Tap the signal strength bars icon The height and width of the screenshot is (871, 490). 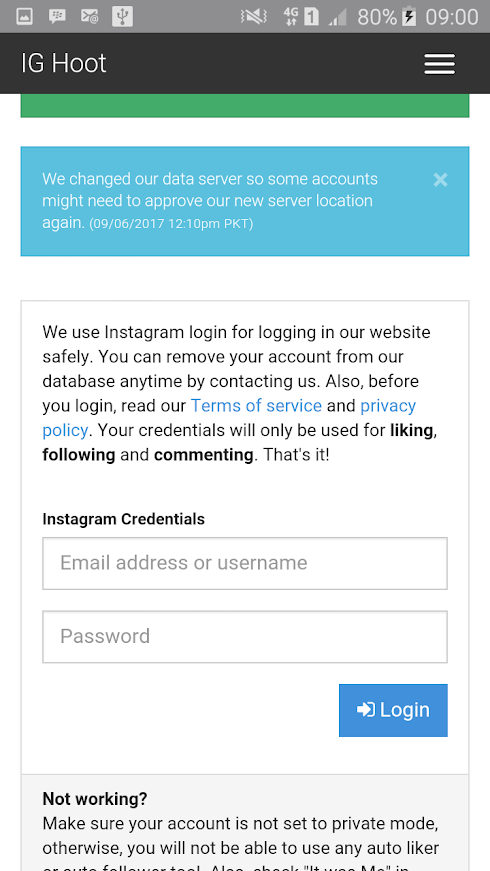(337, 17)
